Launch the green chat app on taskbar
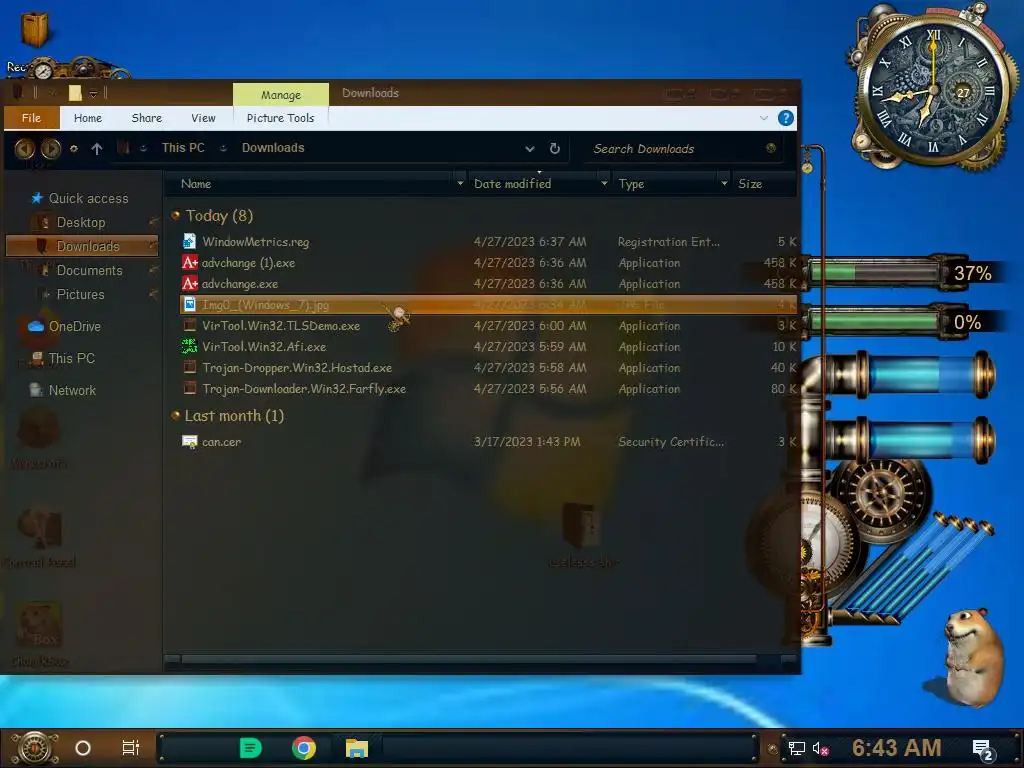This screenshot has height=768, width=1024. tap(251, 748)
